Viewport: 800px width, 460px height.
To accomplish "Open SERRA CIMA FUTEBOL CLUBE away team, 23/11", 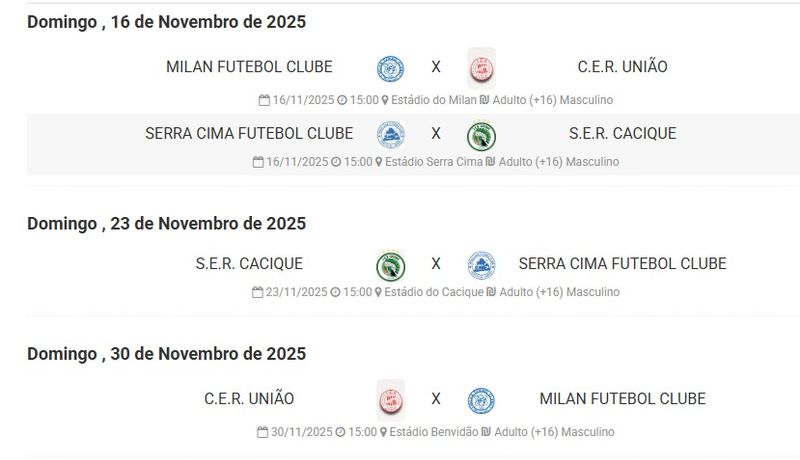I will coord(622,264).
